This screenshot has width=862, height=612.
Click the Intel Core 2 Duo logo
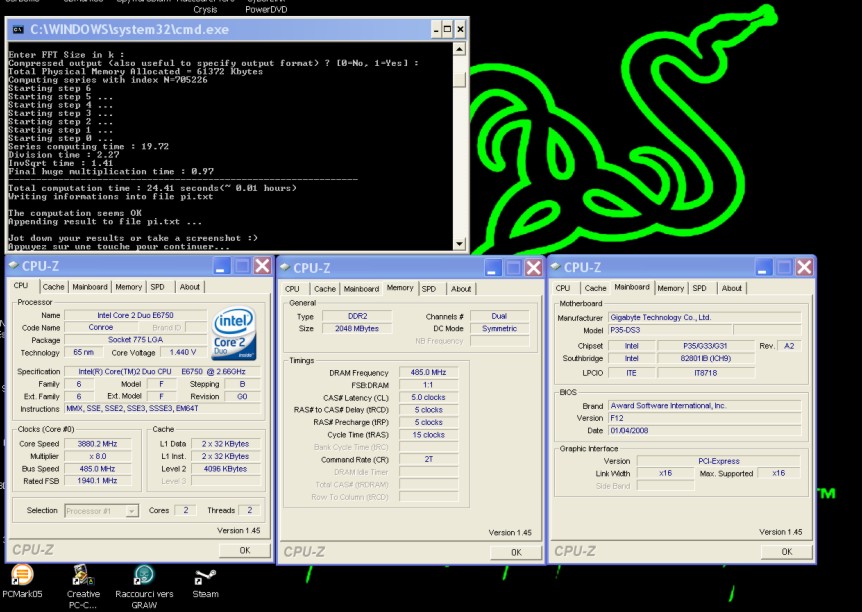[234, 333]
